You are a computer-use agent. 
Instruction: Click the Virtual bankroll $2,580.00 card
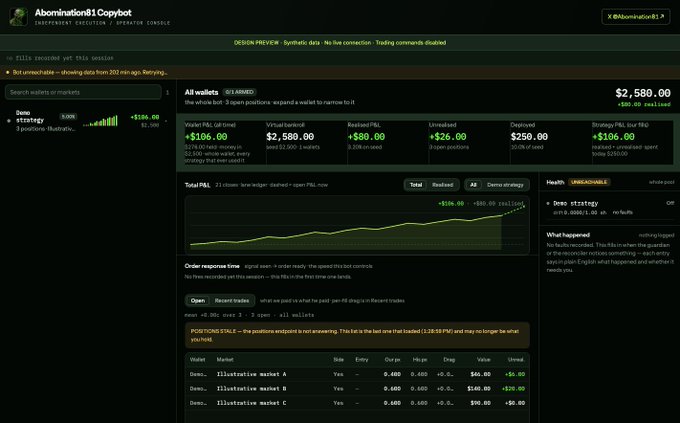point(306,142)
